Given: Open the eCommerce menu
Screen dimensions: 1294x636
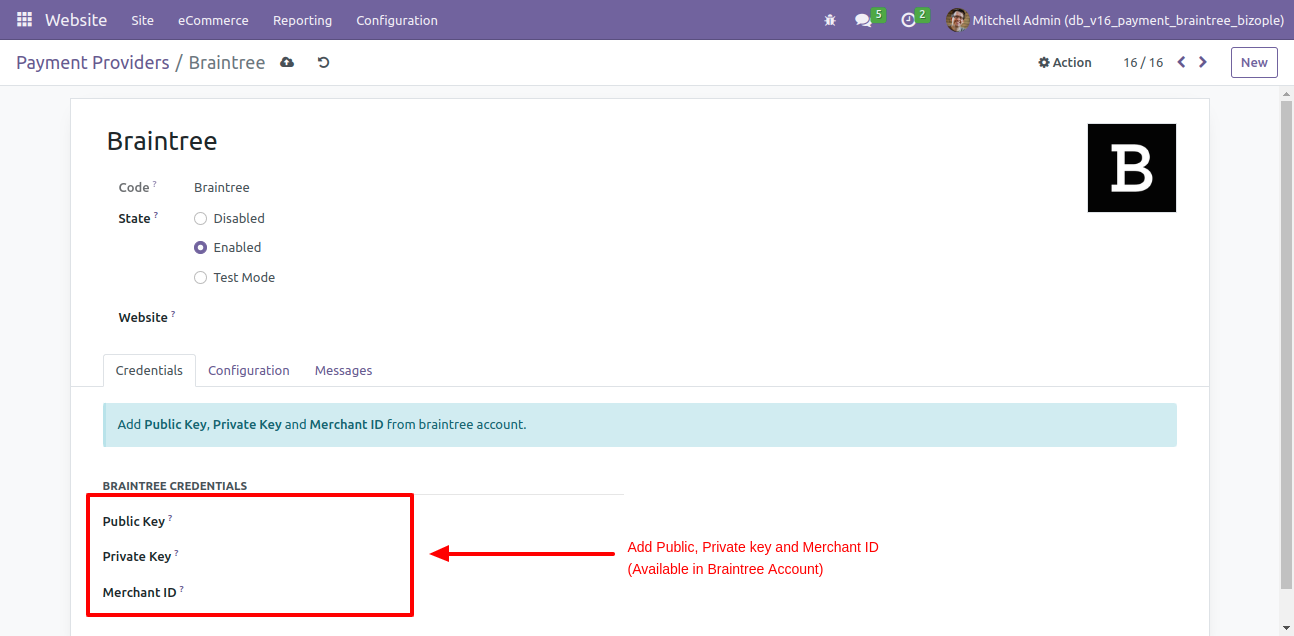Looking at the screenshot, I should pyautogui.click(x=213, y=20).
